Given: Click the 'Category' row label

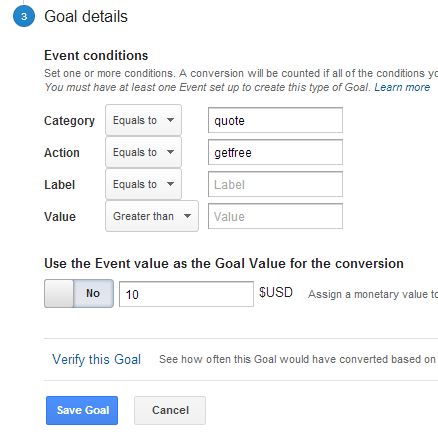Looking at the screenshot, I should pos(69,121).
